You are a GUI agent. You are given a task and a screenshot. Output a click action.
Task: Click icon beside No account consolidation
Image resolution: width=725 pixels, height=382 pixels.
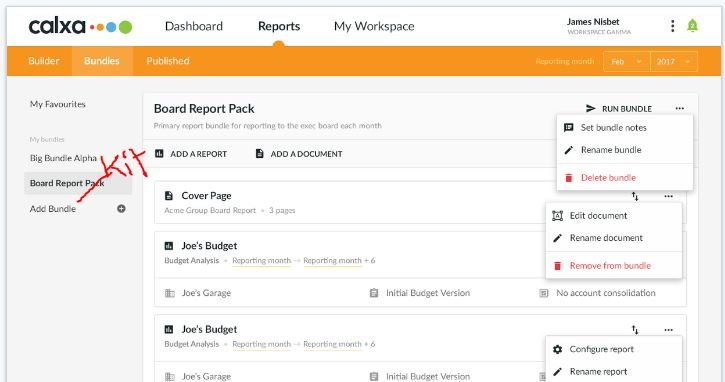(544, 293)
